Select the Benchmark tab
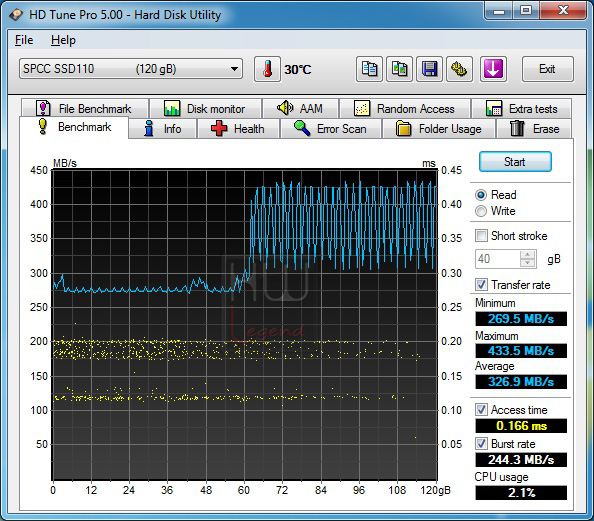This screenshot has width=594, height=521. pos(74,127)
